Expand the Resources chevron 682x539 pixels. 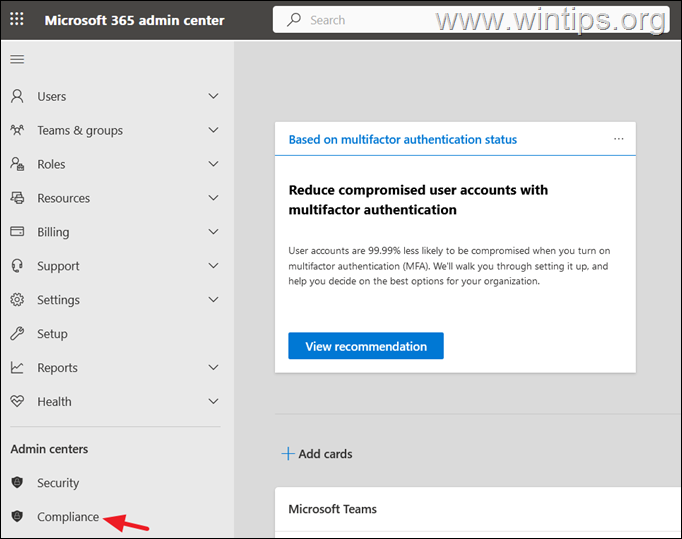point(213,198)
